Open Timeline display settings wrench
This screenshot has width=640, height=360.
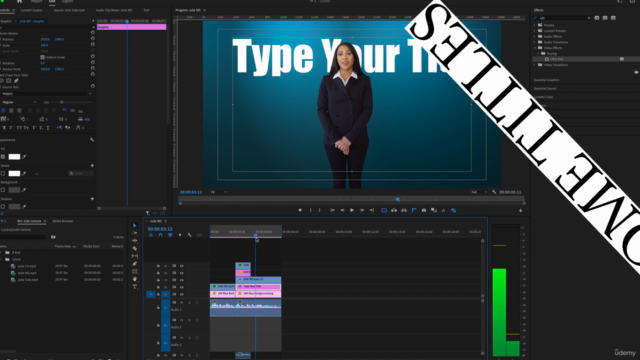pos(190,235)
